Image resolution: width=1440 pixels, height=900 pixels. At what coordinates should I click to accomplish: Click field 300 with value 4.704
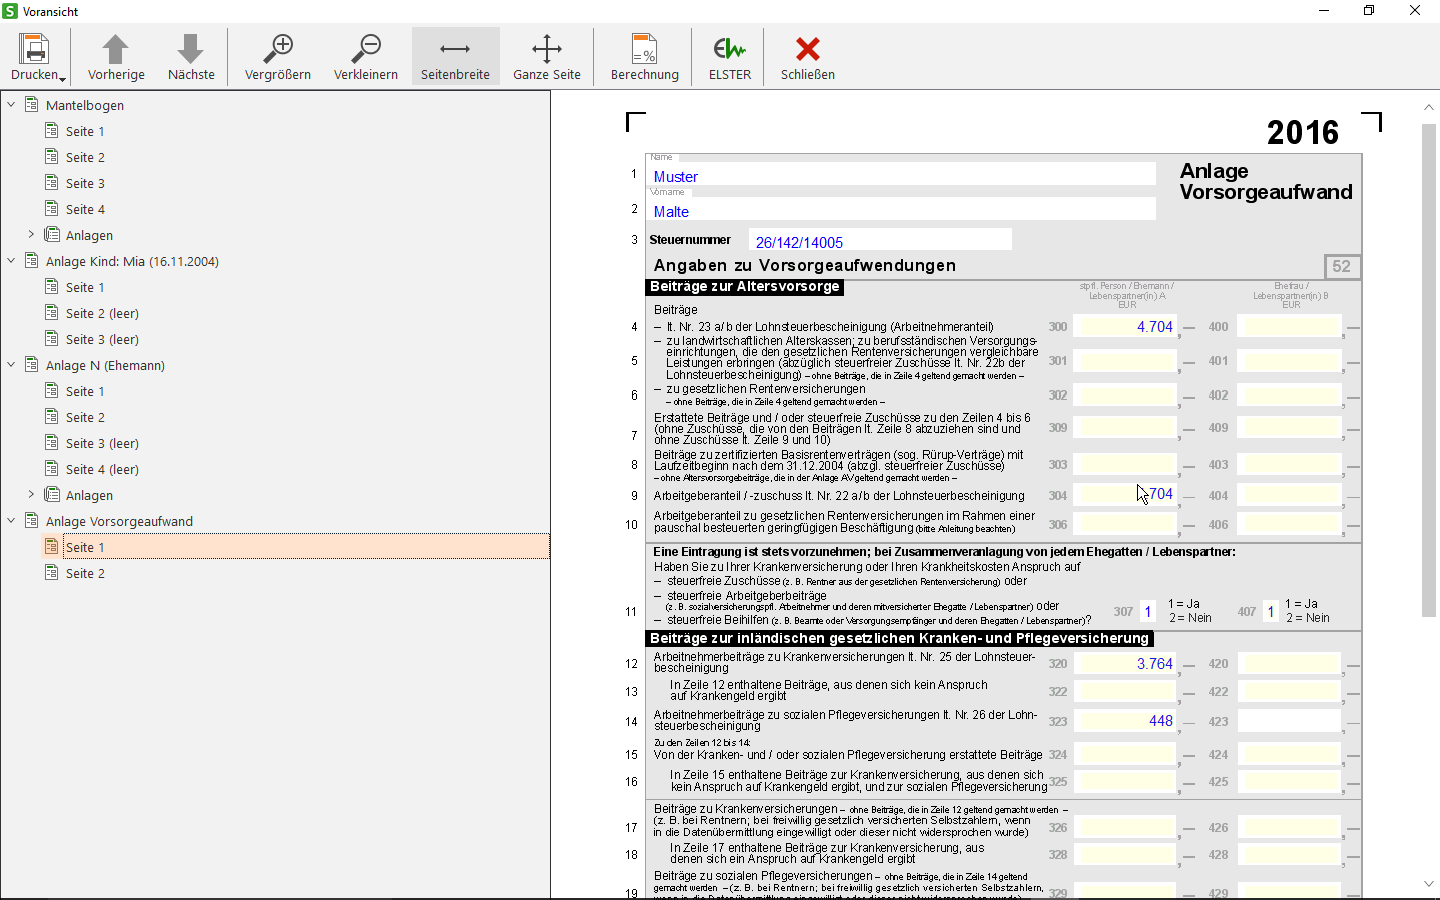[x=1127, y=327]
